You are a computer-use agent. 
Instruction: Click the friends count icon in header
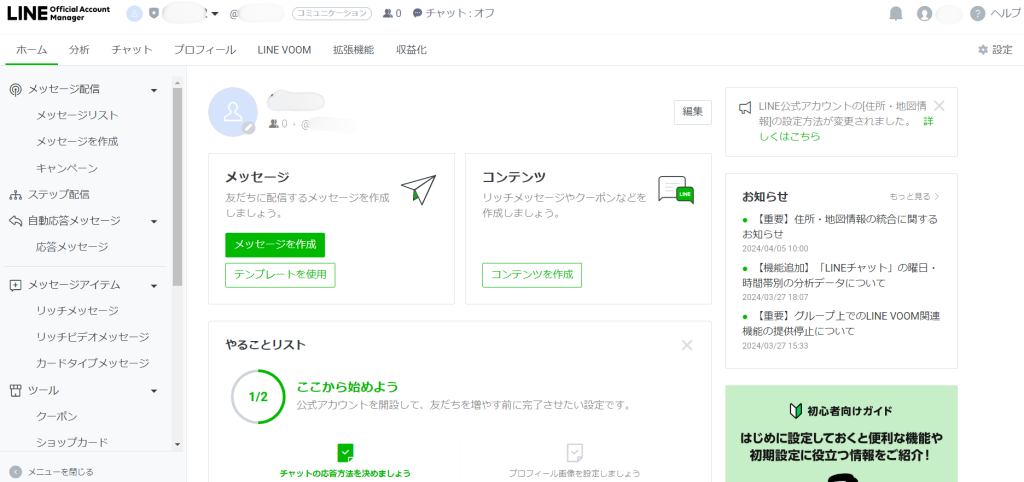(387, 13)
